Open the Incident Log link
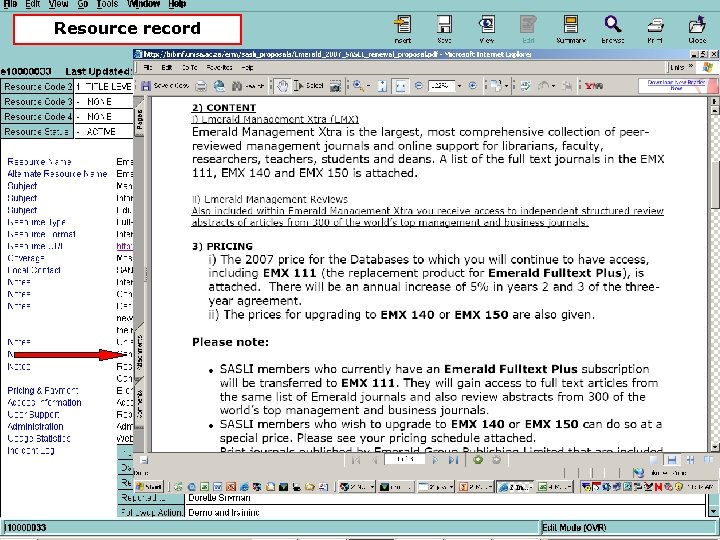 (x=31, y=450)
